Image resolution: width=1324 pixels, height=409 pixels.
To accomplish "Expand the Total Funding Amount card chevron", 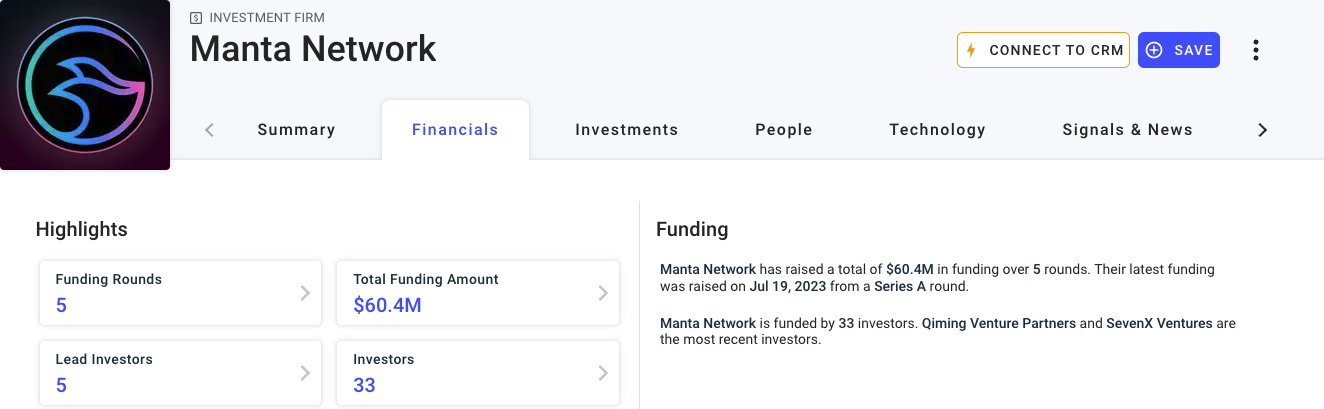I will [603, 293].
